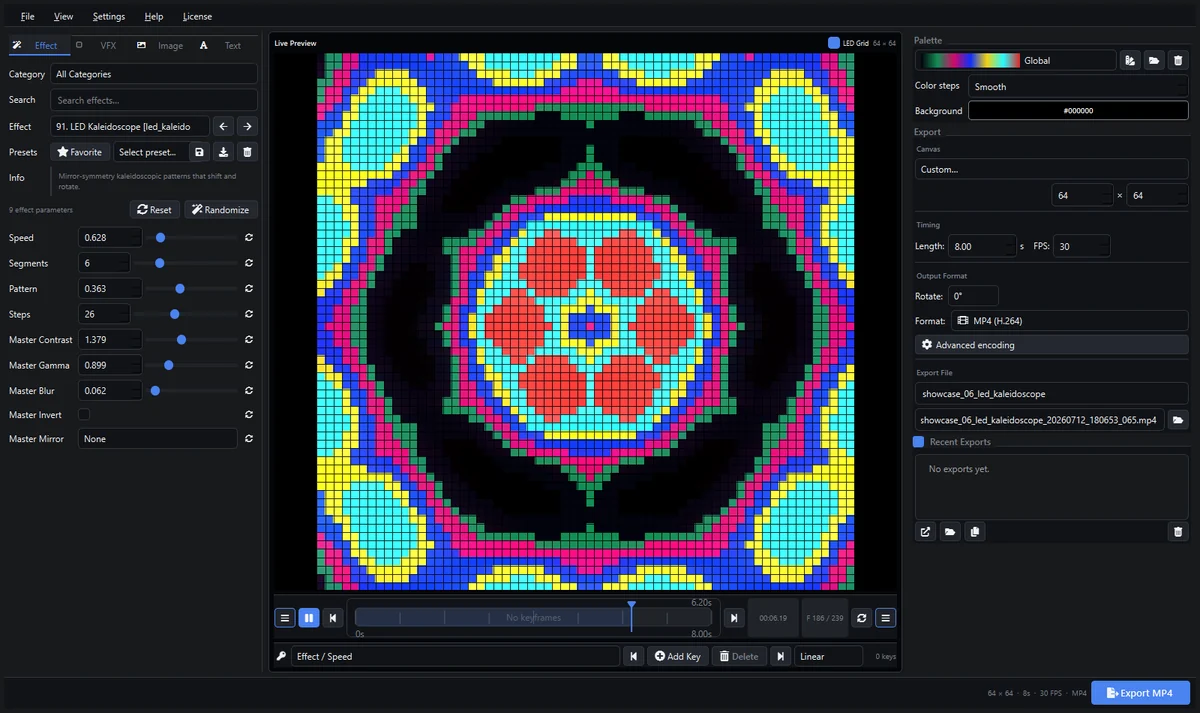Open the Color steps dropdown set to Smooth
1200x713 pixels.
[x=1078, y=86]
